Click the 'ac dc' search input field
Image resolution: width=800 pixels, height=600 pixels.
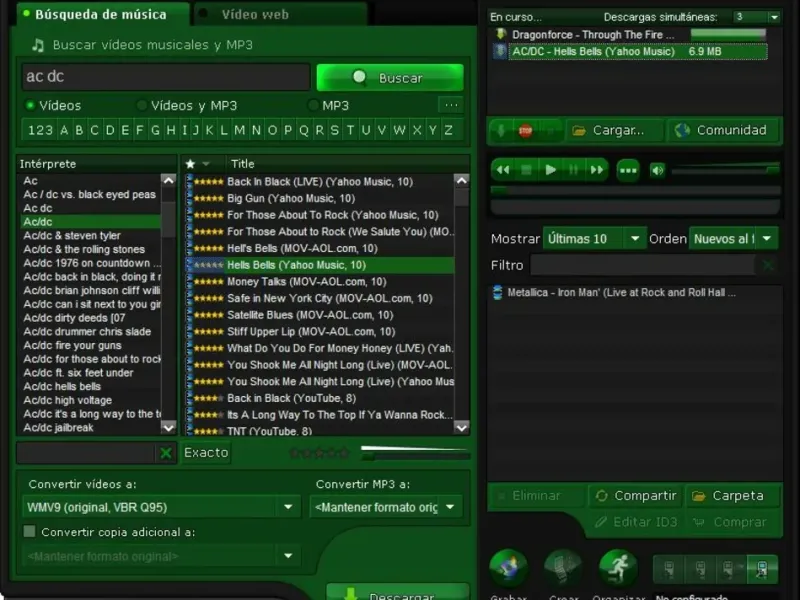[x=166, y=77]
